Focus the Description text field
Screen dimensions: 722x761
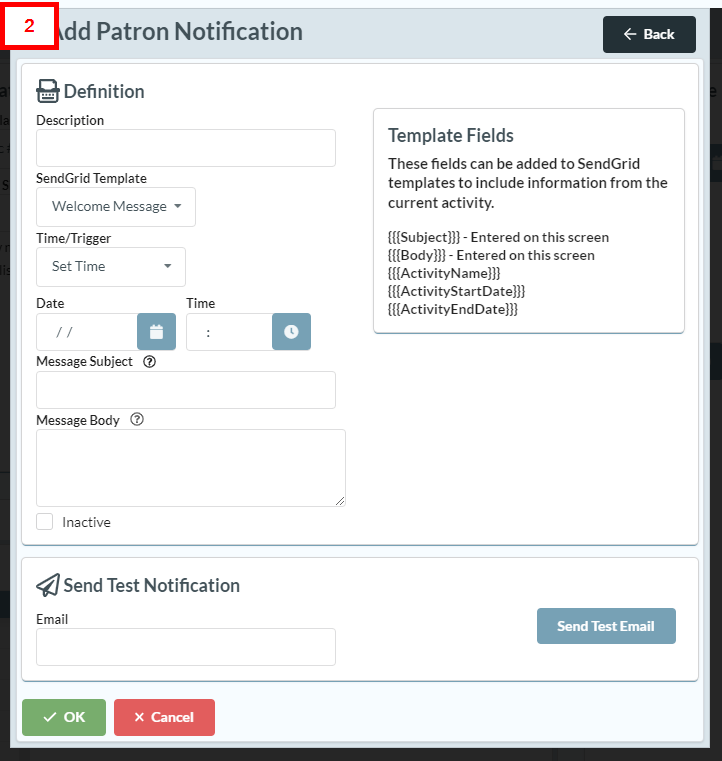[186, 148]
